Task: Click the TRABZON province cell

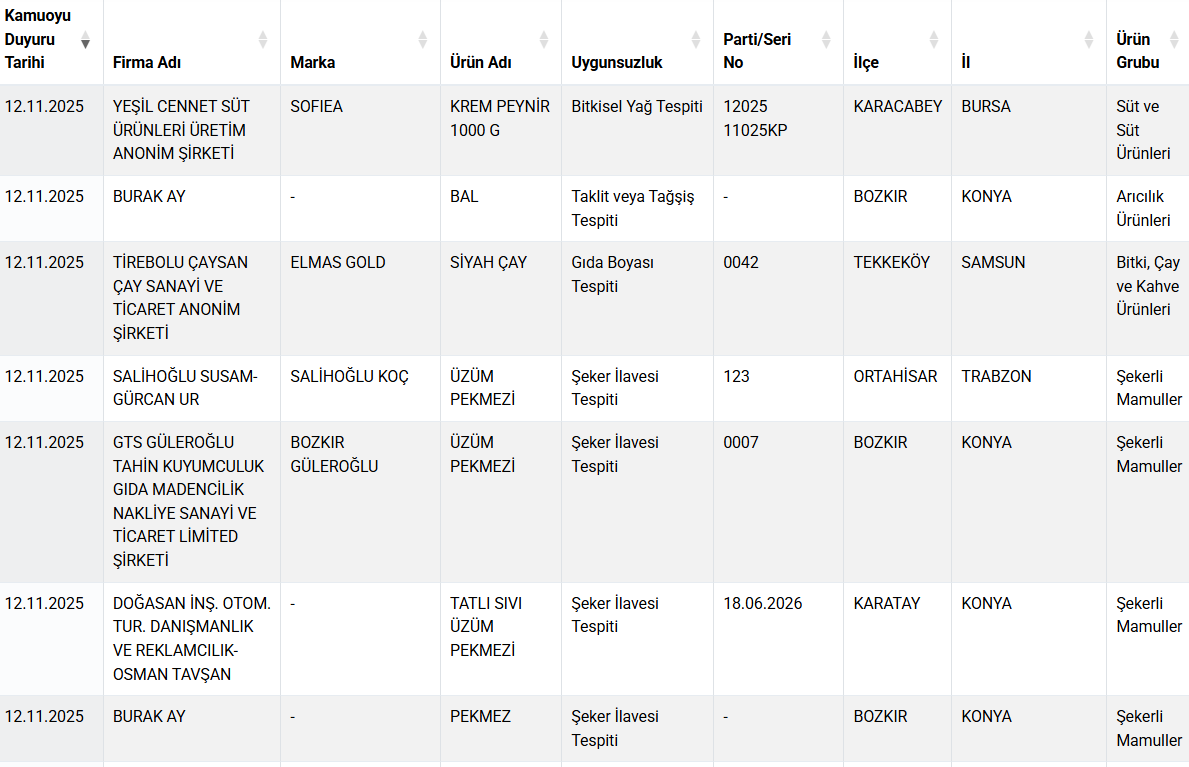Action: [996, 376]
